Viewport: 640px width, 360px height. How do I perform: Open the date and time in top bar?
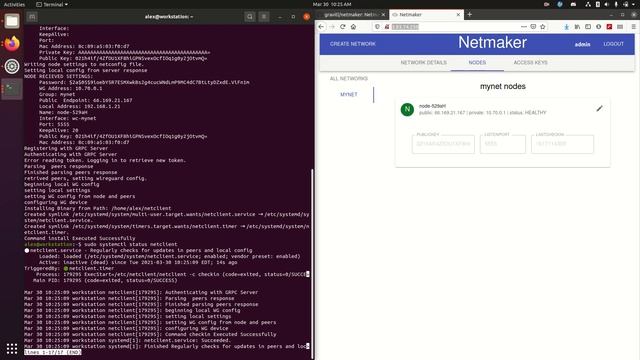pos(332,4)
